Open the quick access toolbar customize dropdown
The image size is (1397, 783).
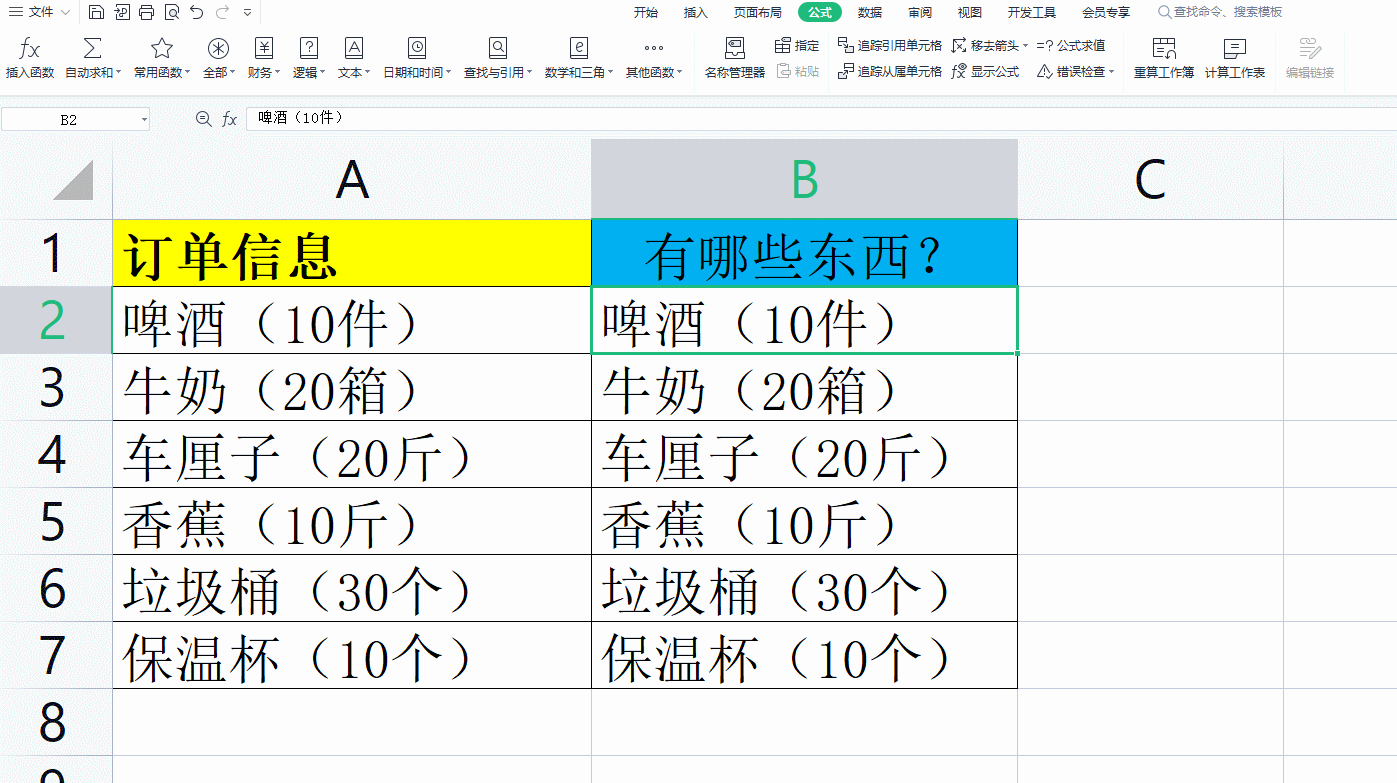pyautogui.click(x=247, y=12)
